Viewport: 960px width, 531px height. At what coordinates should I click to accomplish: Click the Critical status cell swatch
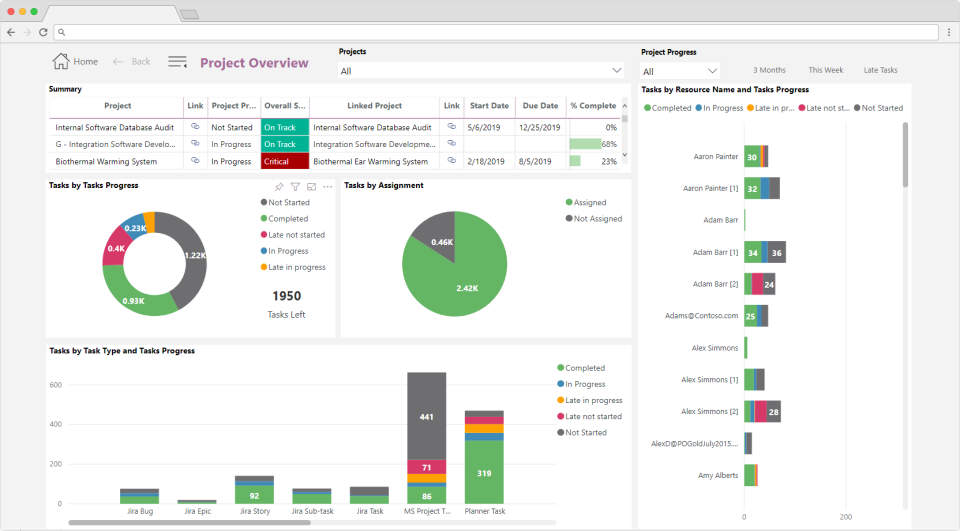pos(284,161)
